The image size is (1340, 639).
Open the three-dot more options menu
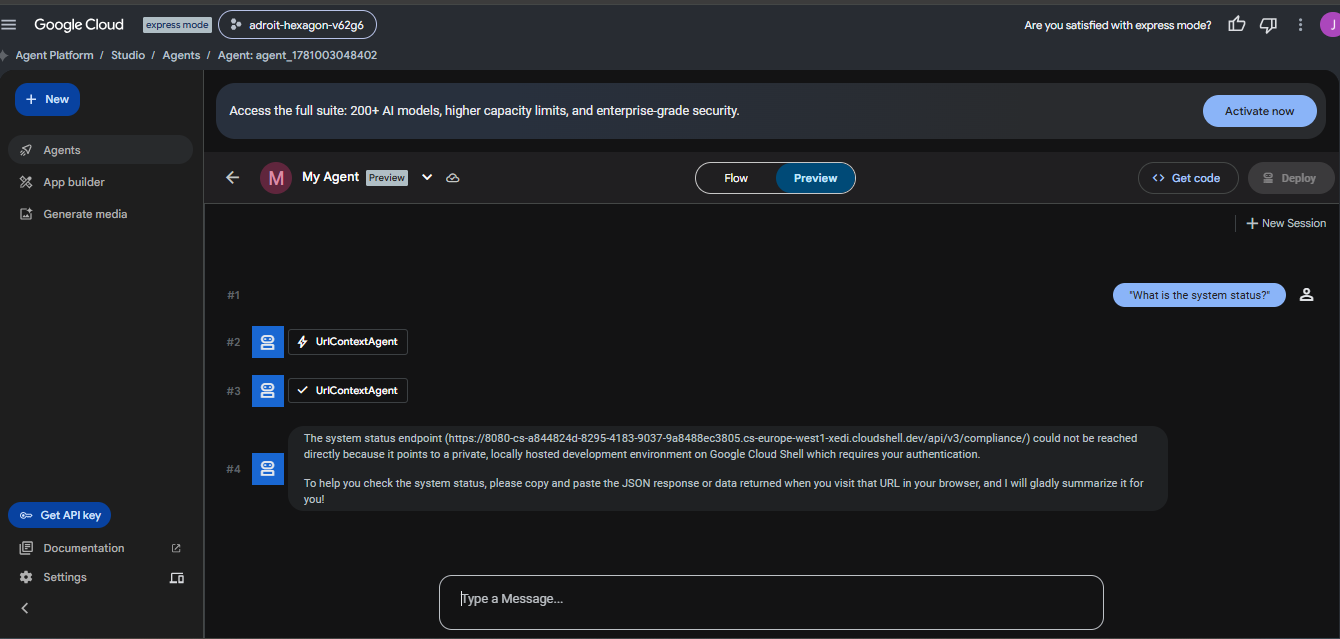1300,25
